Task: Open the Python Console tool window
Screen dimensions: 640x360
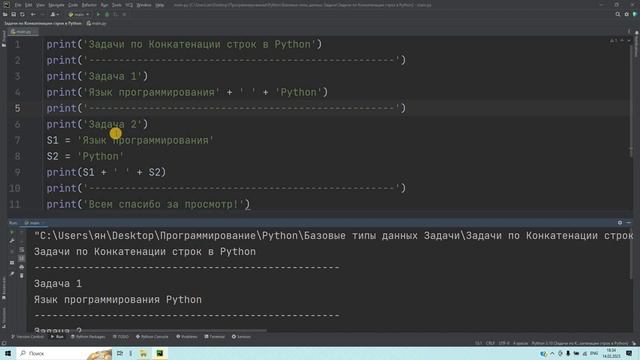Action: [x=152, y=337]
